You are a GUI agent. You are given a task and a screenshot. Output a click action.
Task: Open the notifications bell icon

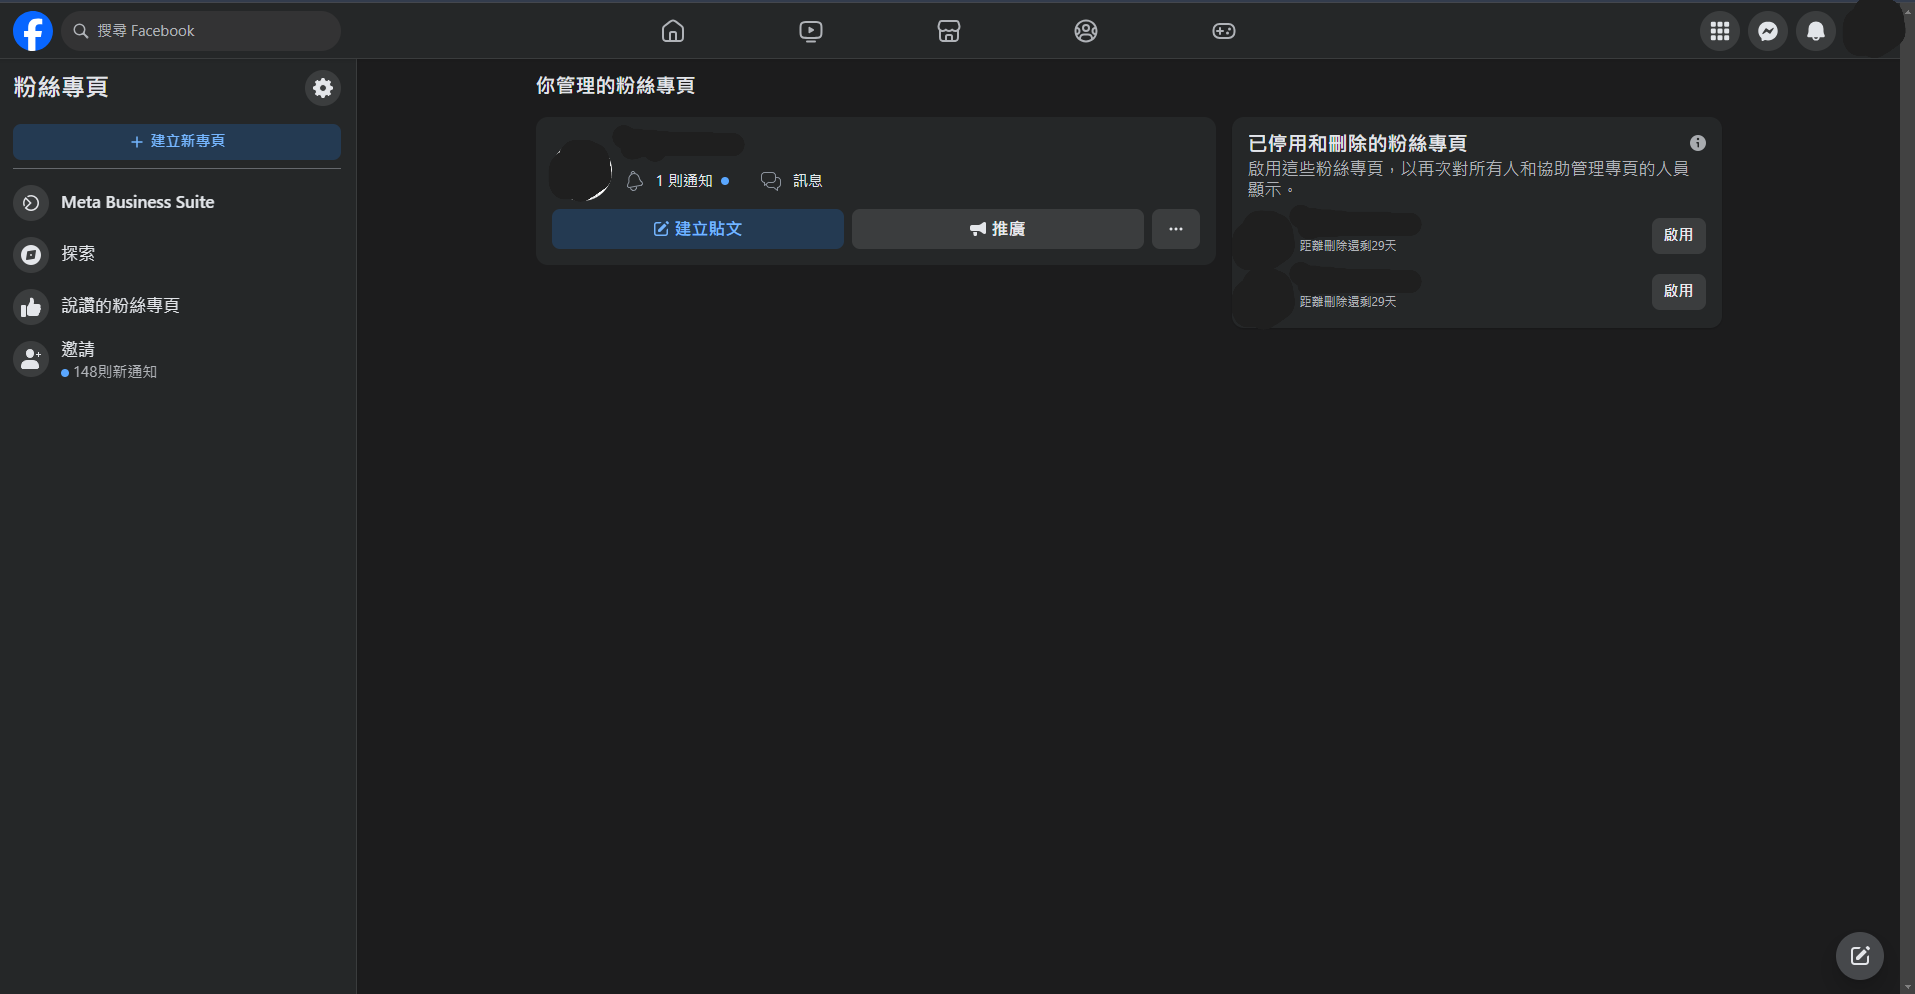(1816, 31)
